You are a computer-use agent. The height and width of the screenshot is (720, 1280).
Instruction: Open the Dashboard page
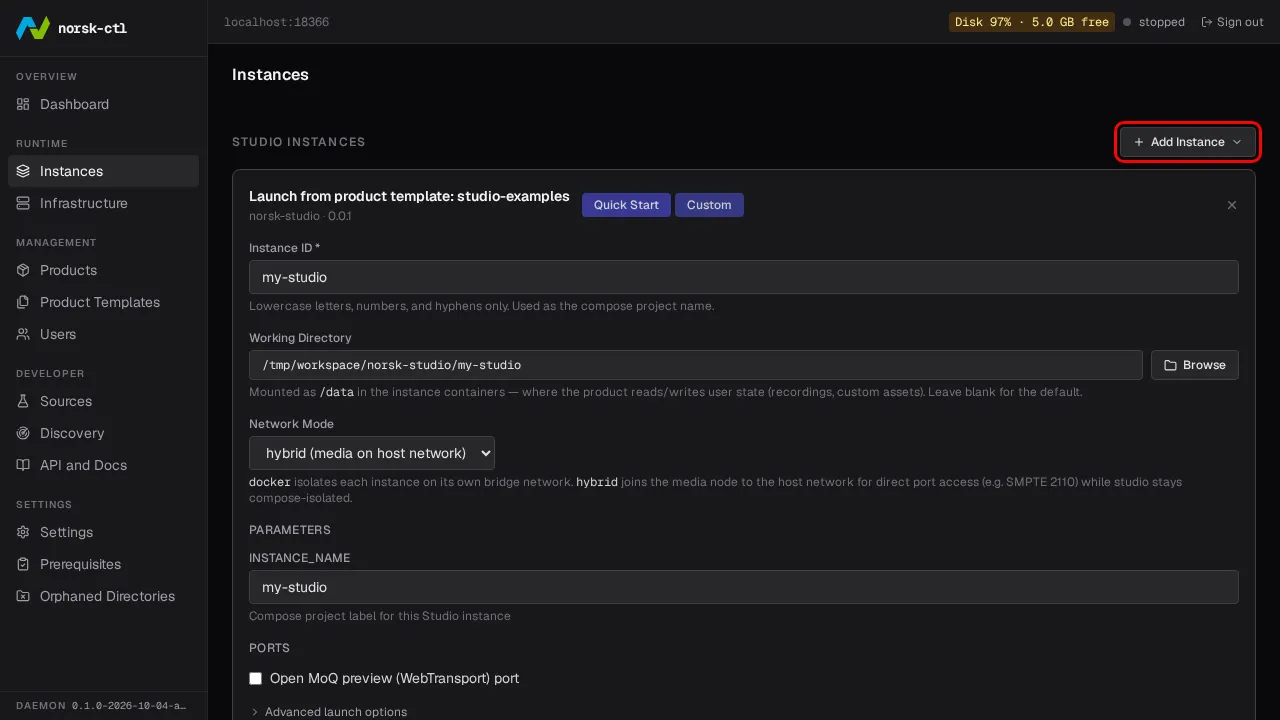[104, 104]
